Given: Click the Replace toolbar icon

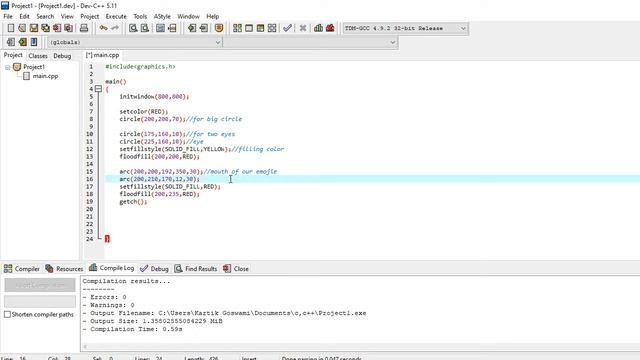Looking at the screenshot, I should 144,28.
